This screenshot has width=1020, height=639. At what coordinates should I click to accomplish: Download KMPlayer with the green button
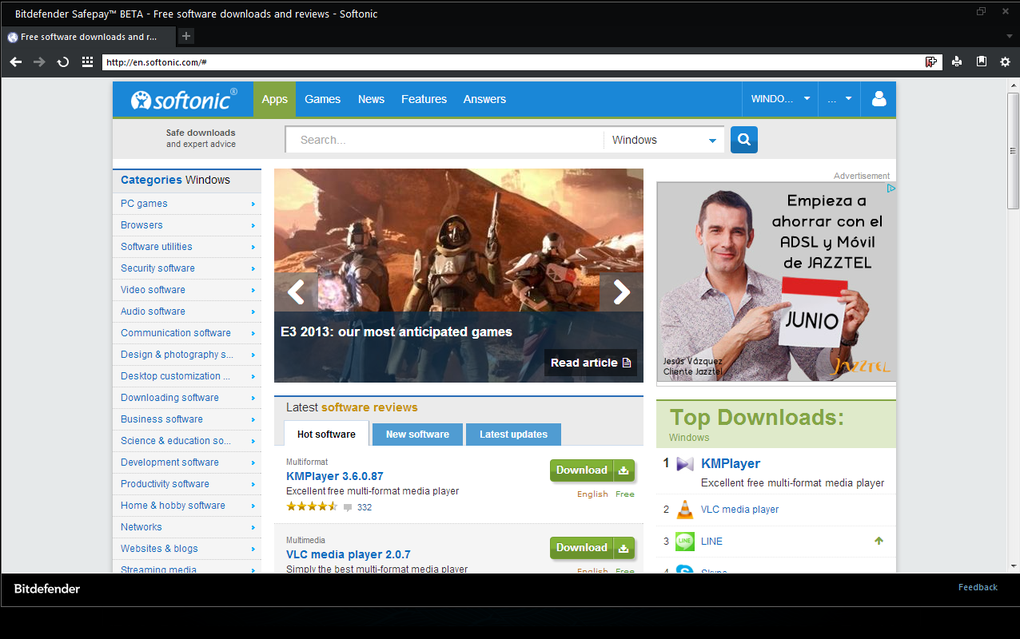point(592,470)
